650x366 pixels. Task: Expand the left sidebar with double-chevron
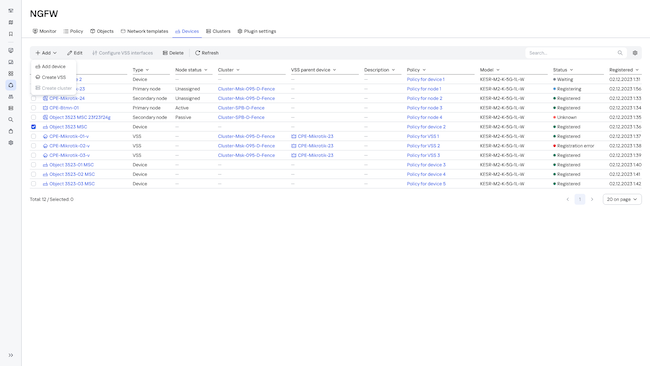click(x=11, y=355)
